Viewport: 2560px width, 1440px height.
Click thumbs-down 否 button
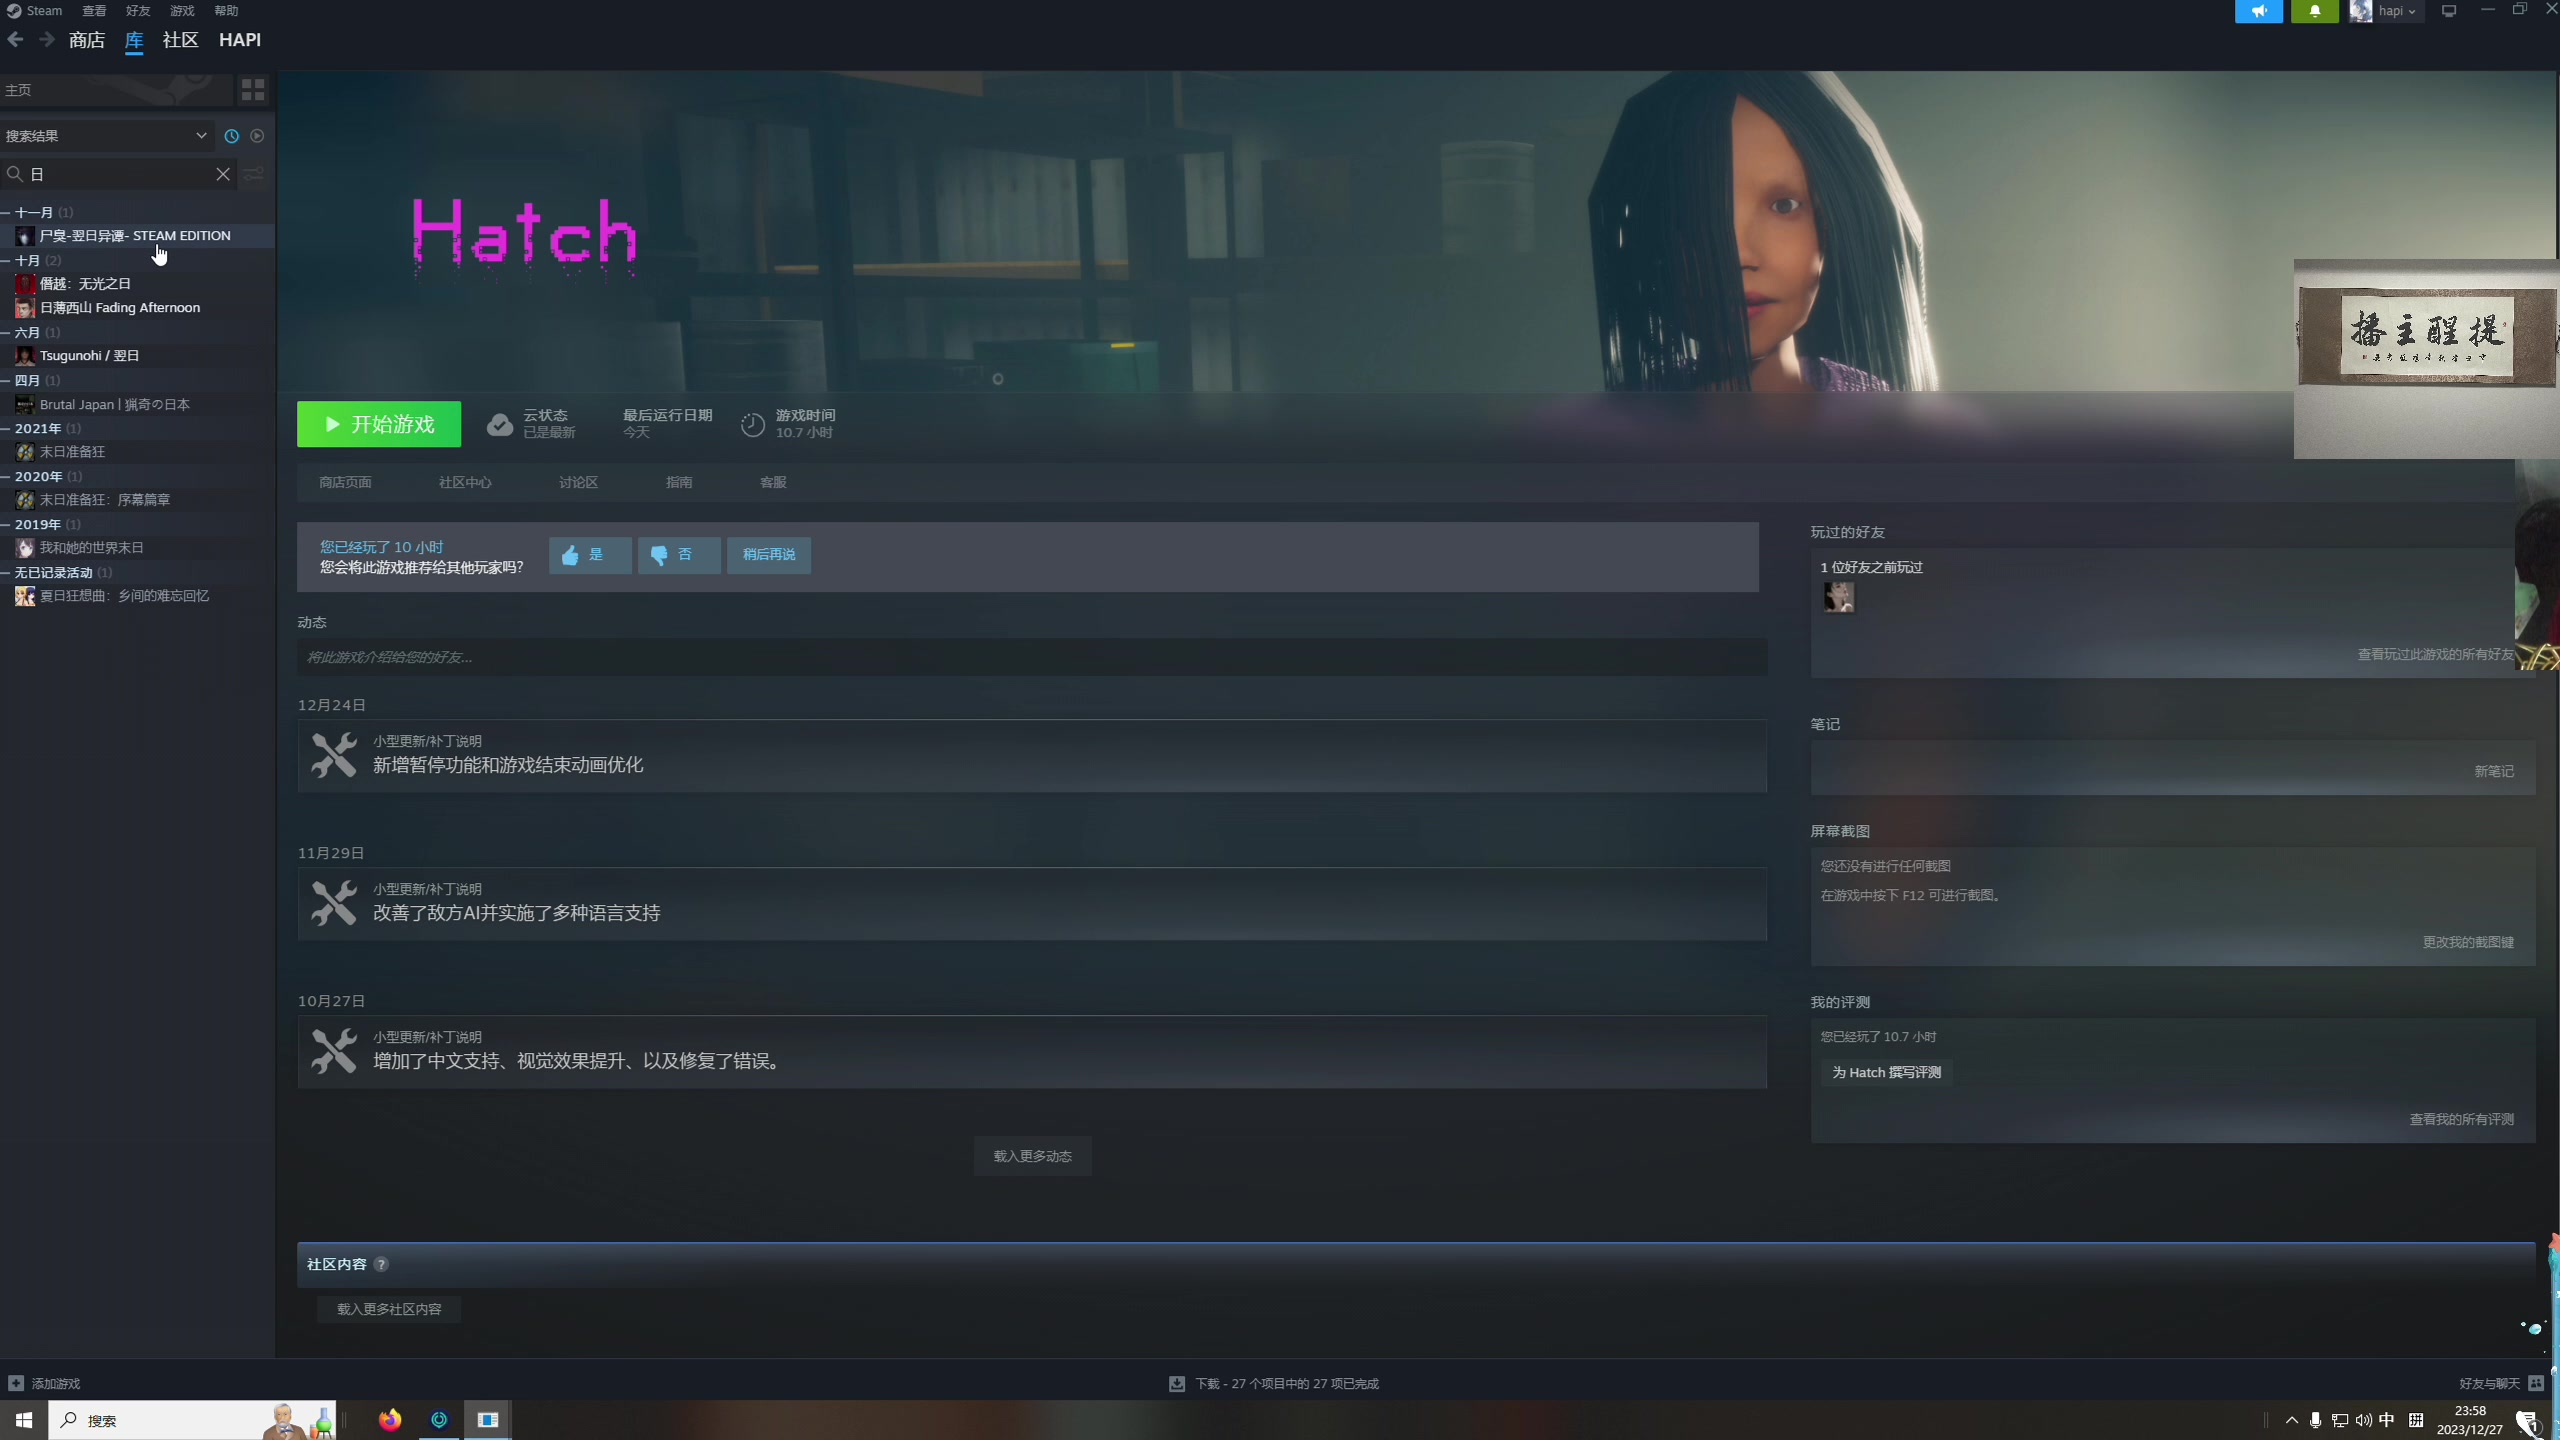[x=678, y=555]
